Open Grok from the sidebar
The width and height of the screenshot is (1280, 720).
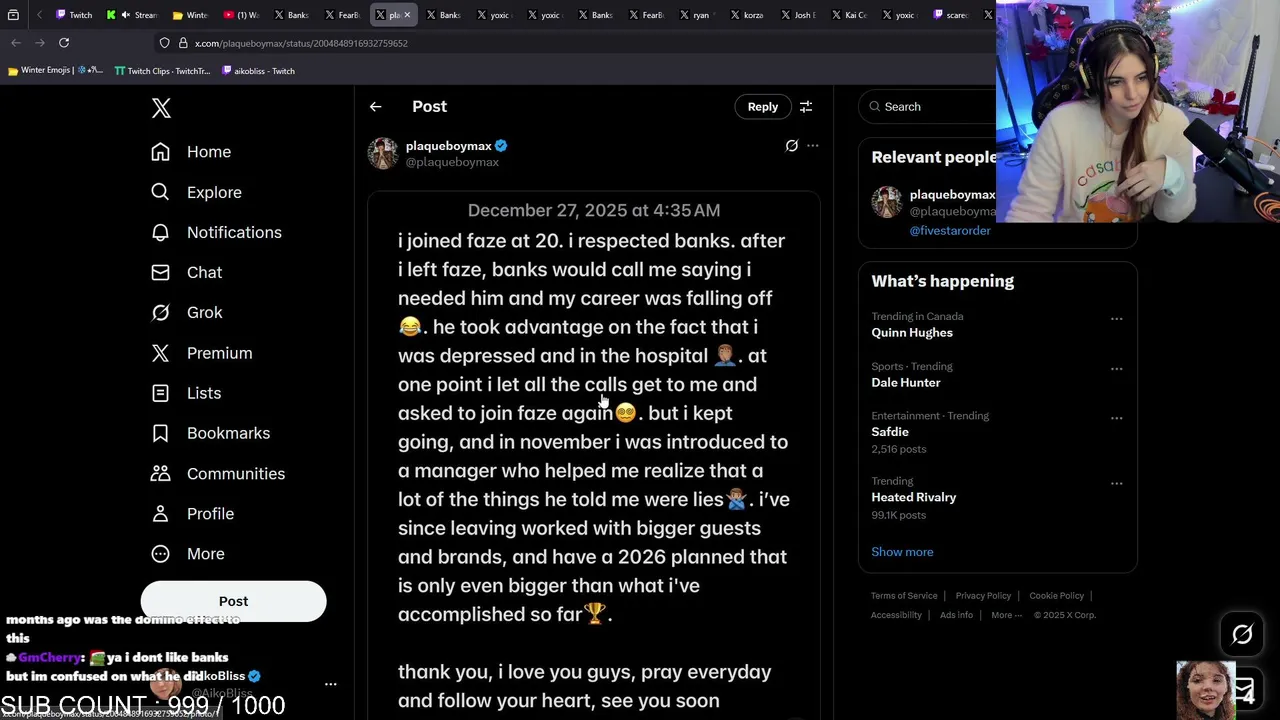pyautogui.click(x=186, y=312)
